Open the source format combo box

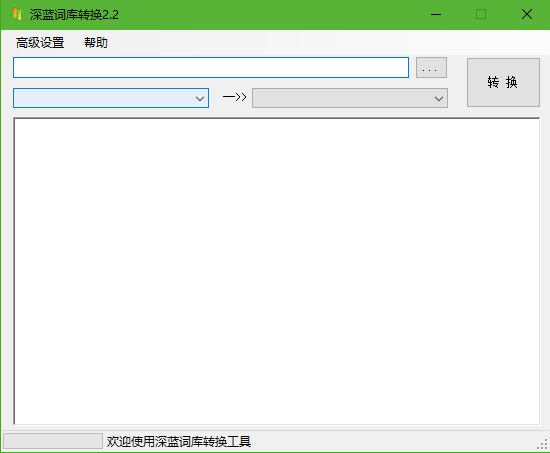[111, 98]
